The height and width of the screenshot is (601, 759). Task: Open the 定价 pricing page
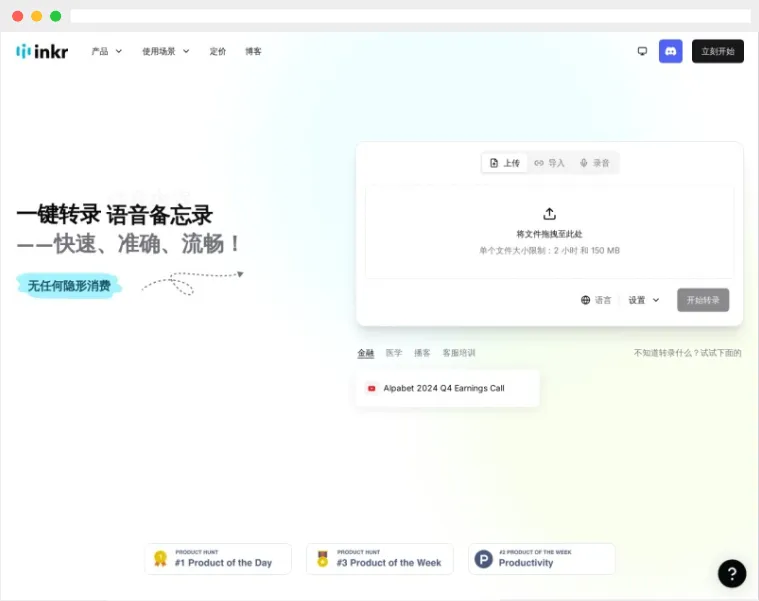[x=218, y=51]
